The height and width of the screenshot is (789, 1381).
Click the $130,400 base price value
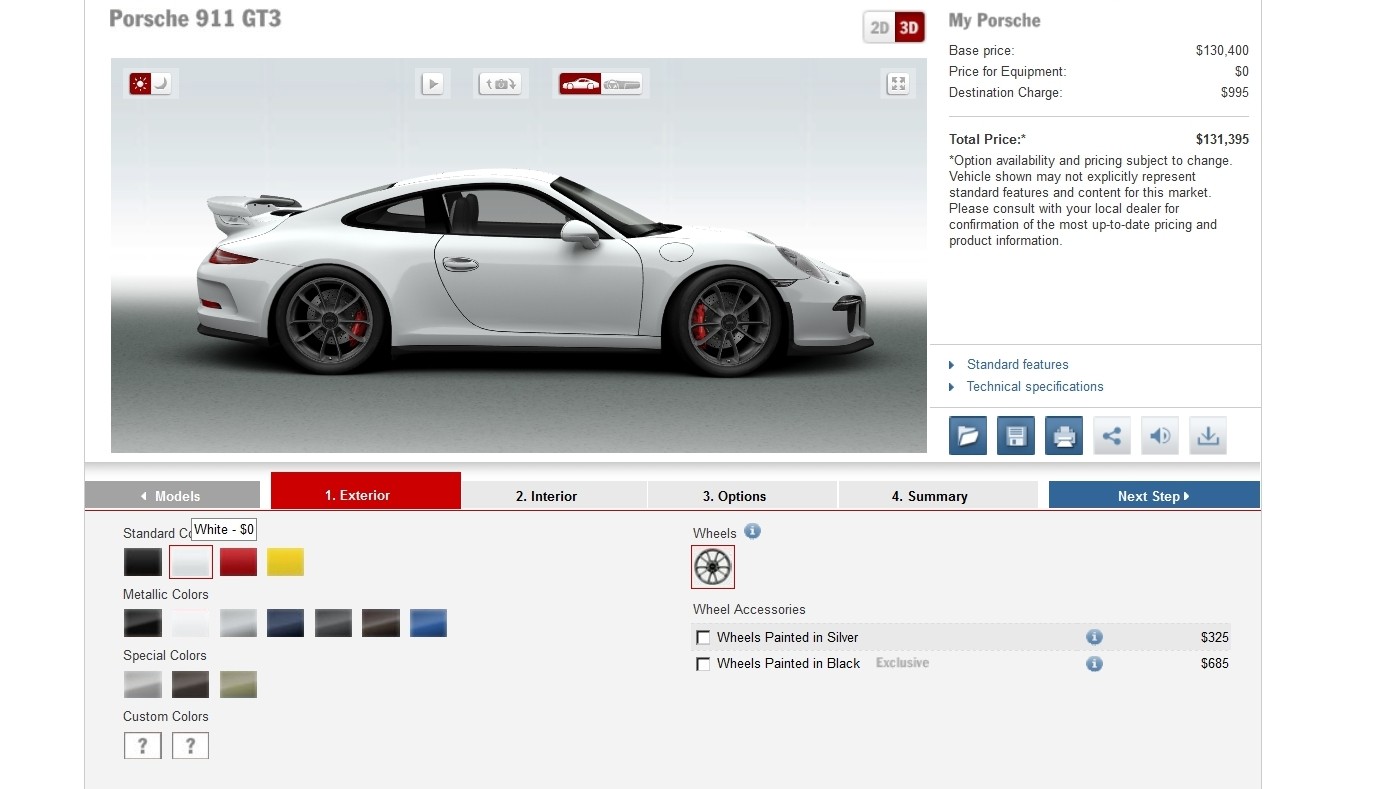1222,51
